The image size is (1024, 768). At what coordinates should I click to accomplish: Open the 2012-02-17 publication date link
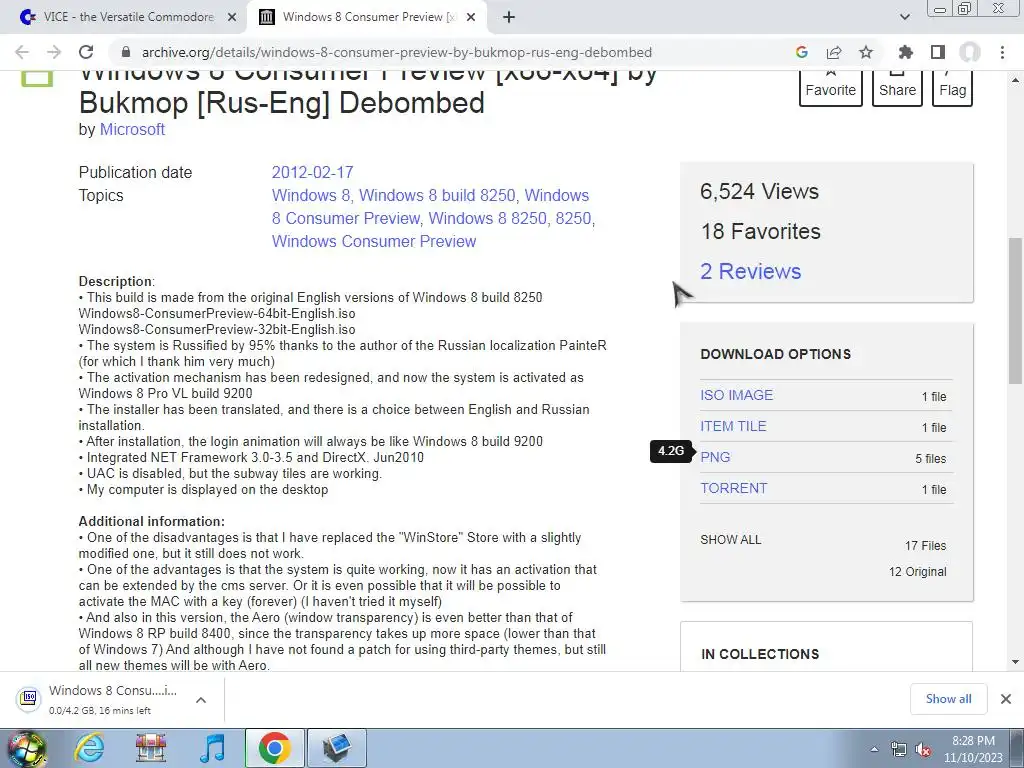pos(312,172)
